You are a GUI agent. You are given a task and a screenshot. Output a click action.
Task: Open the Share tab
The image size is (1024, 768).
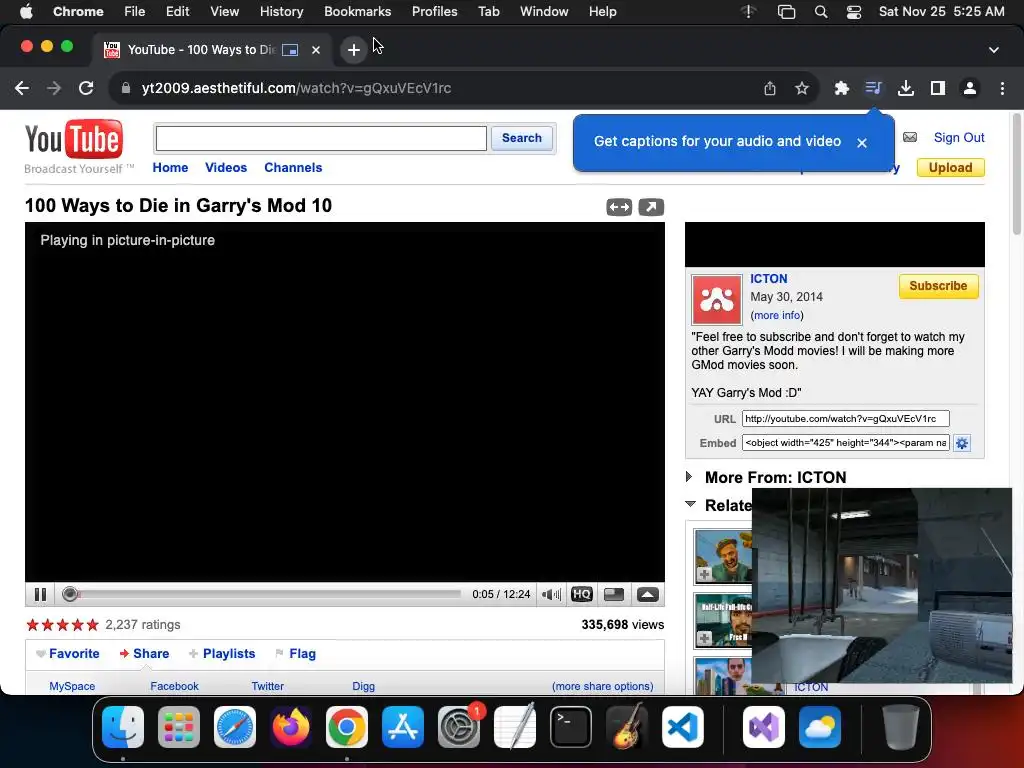[144, 654]
